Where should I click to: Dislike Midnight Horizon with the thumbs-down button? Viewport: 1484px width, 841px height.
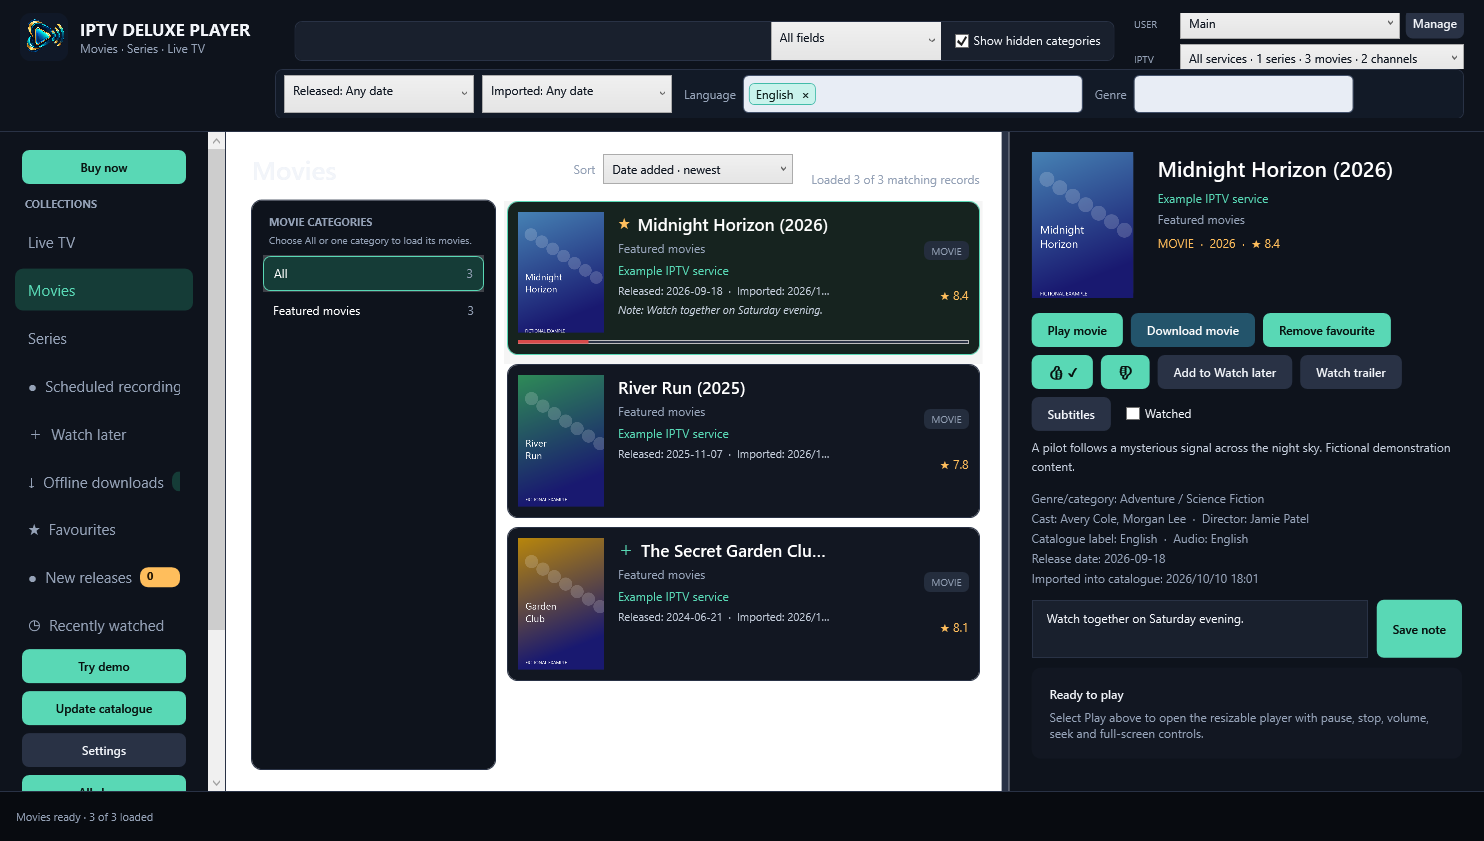click(1125, 372)
